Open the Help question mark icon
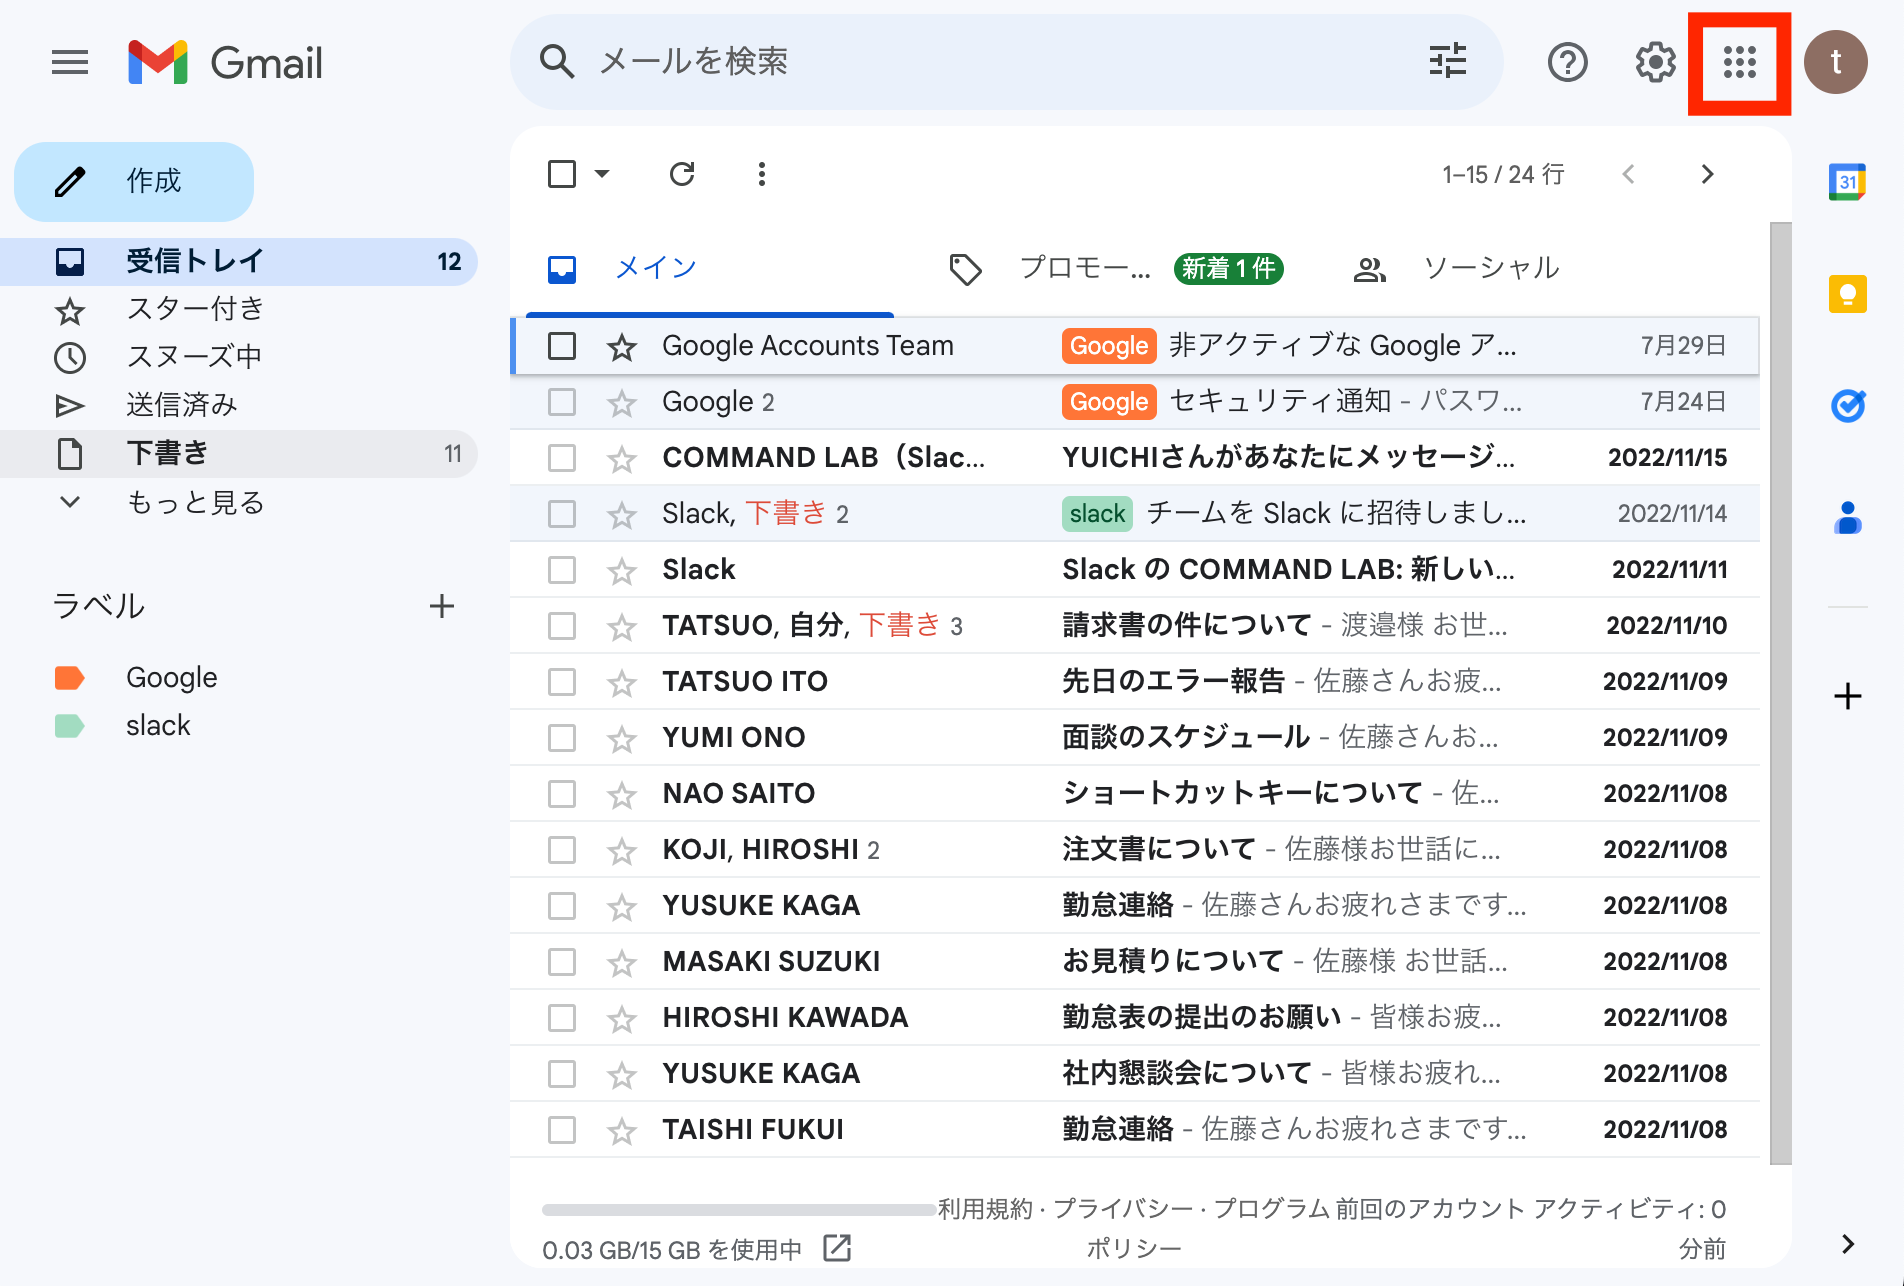The image size is (1904, 1286). (x=1567, y=62)
